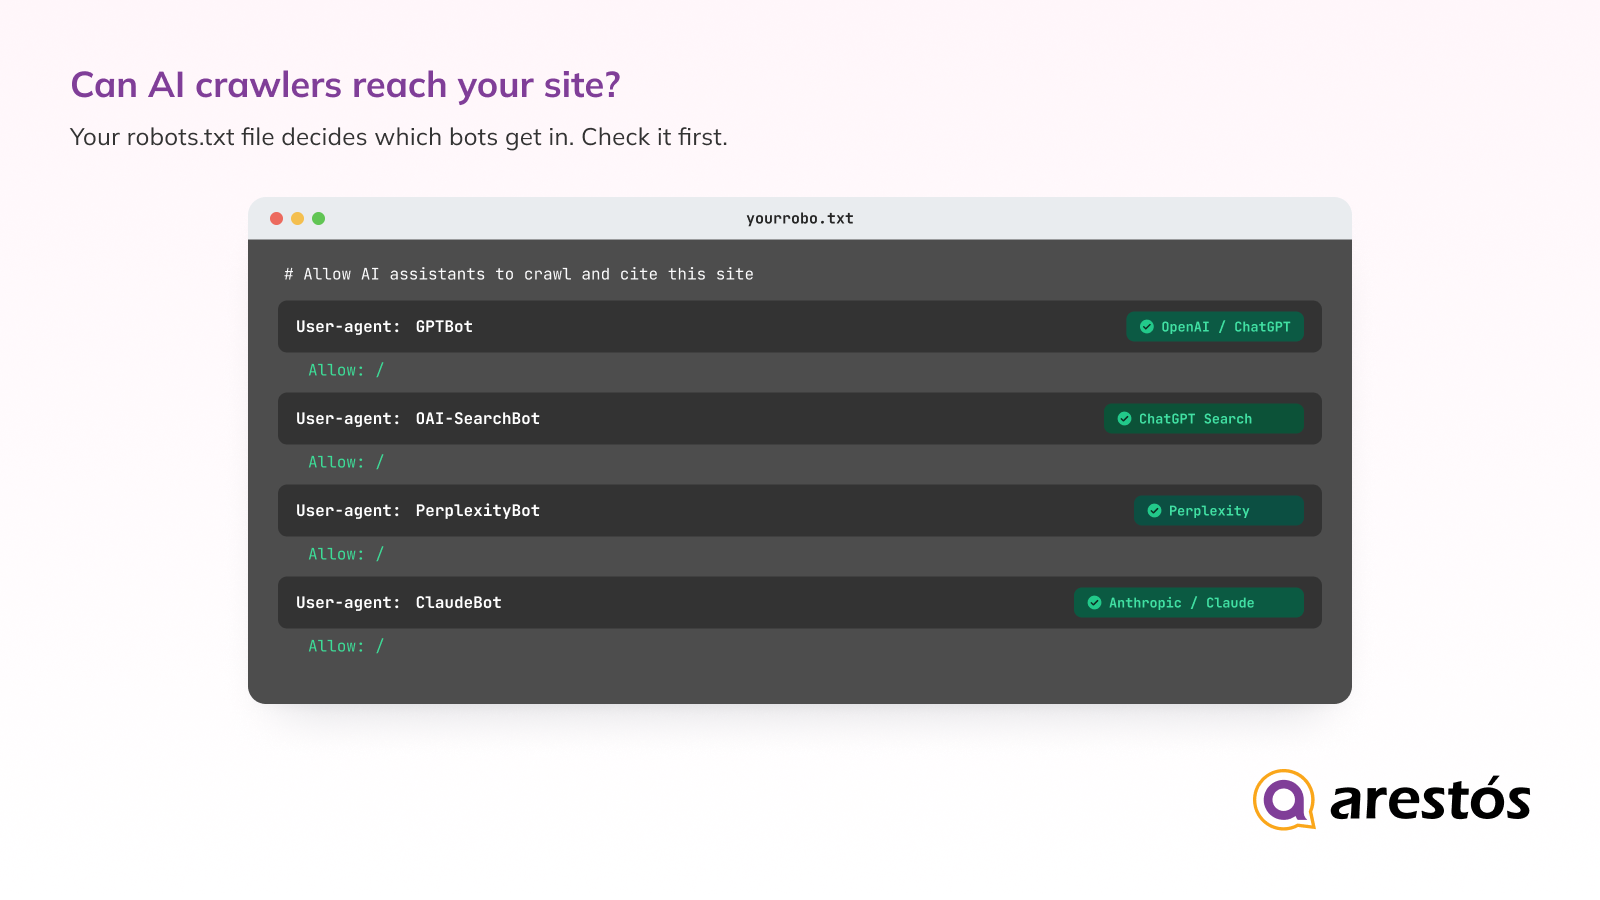Click the Arestós speech-bubble logo icon
This screenshot has height=900, width=1600.
click(x=1284, y=800)
